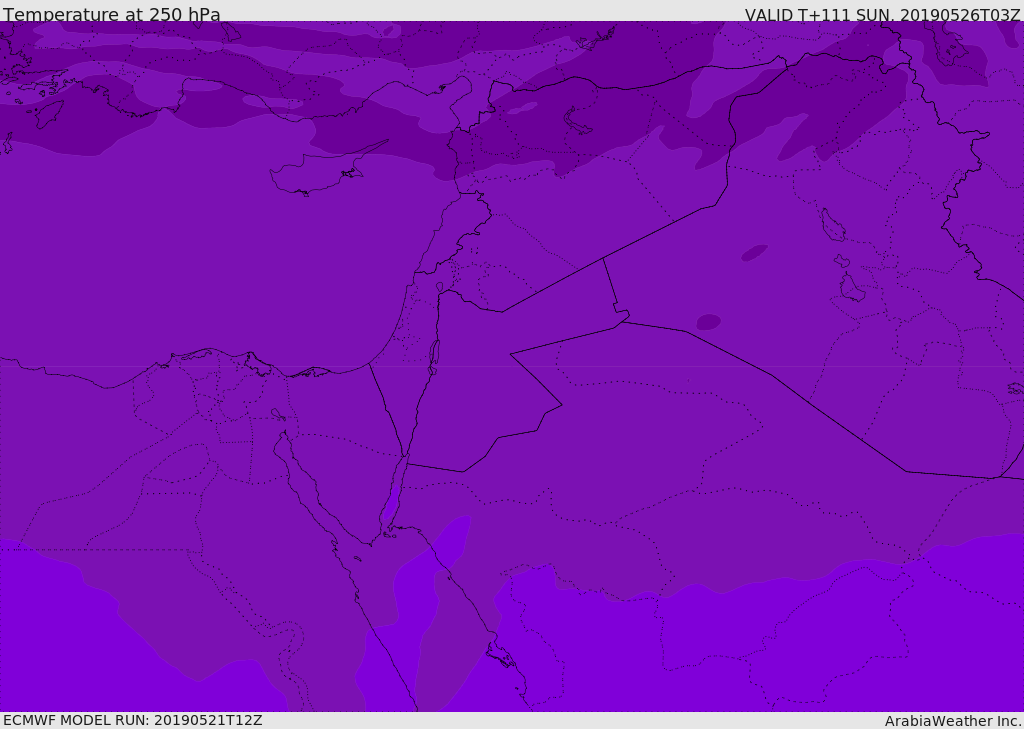Click the 'Temperature at 250 hPa' title
The width and height of the screenshot is (1024, 729).
tap(112, 14)
